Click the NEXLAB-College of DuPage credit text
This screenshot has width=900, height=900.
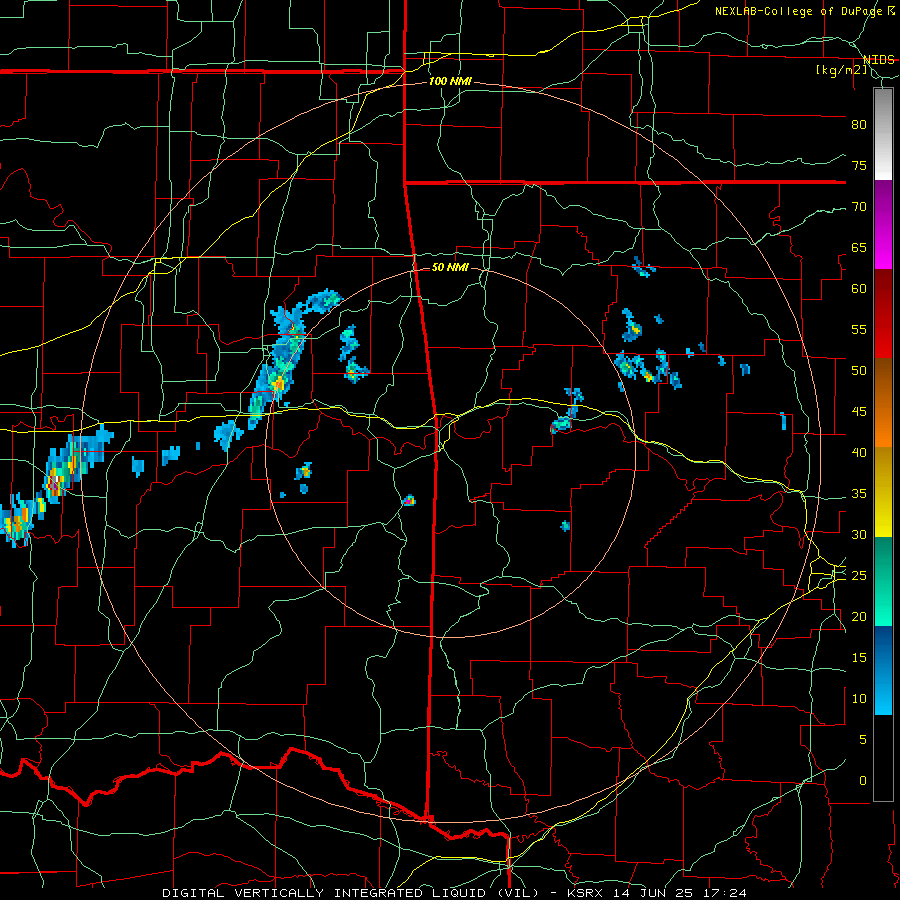click(799, 11)
